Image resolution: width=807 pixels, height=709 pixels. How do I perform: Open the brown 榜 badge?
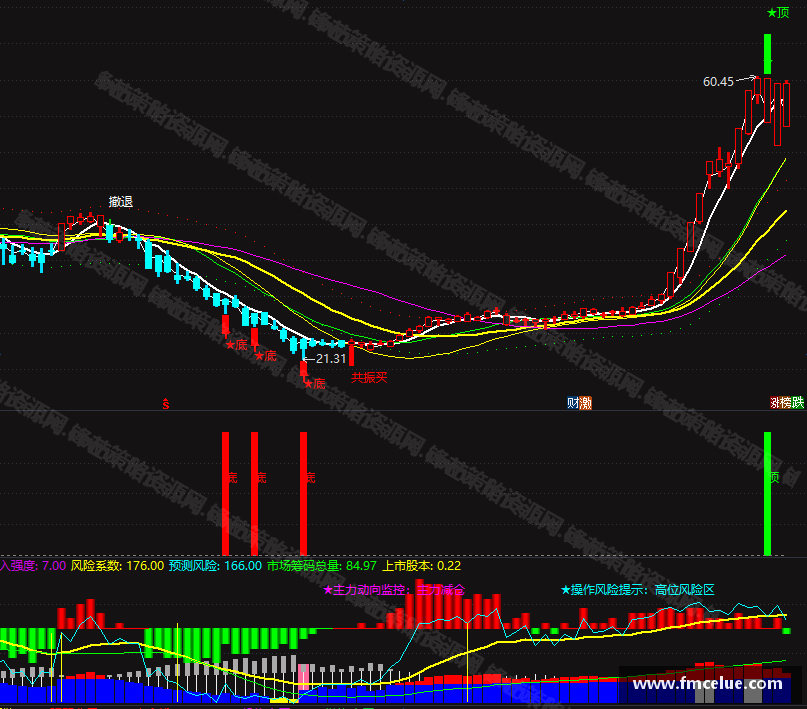point(786,403)
